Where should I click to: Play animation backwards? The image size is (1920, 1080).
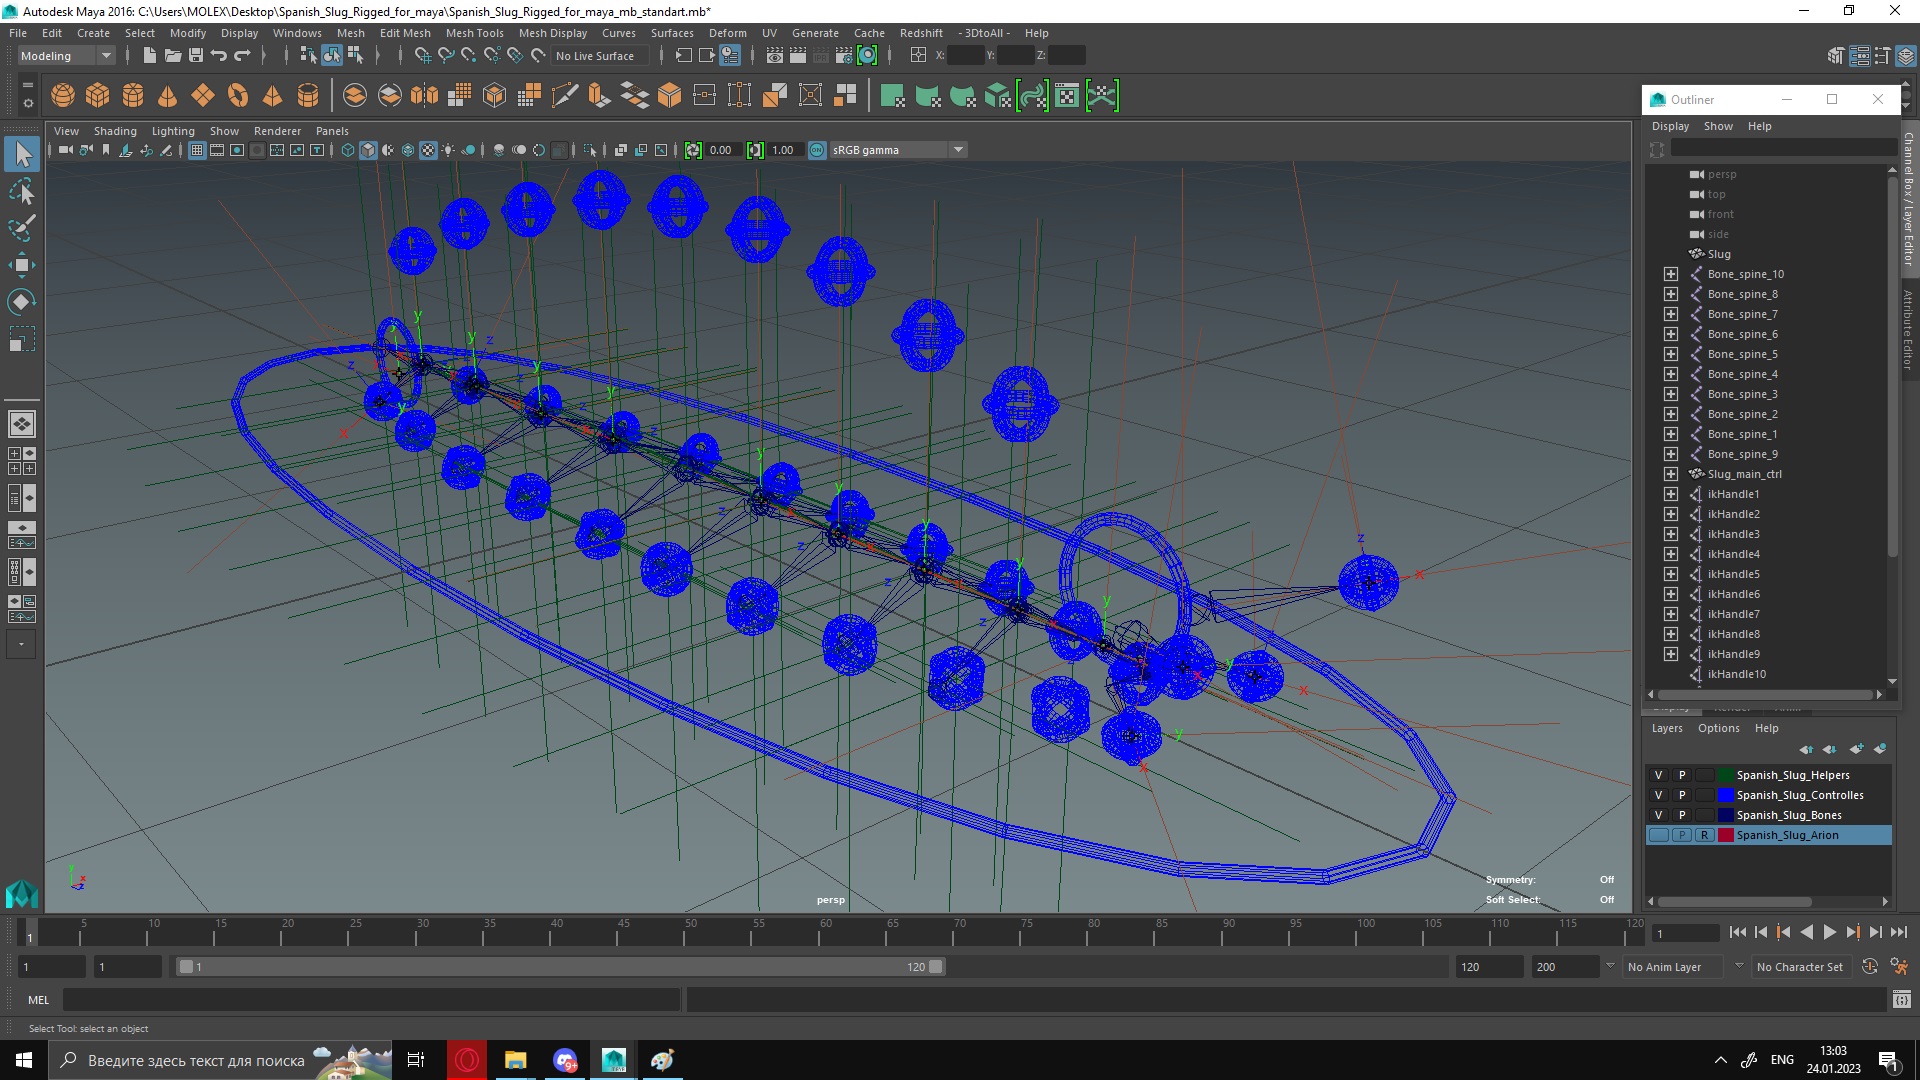coord(1806,933)
